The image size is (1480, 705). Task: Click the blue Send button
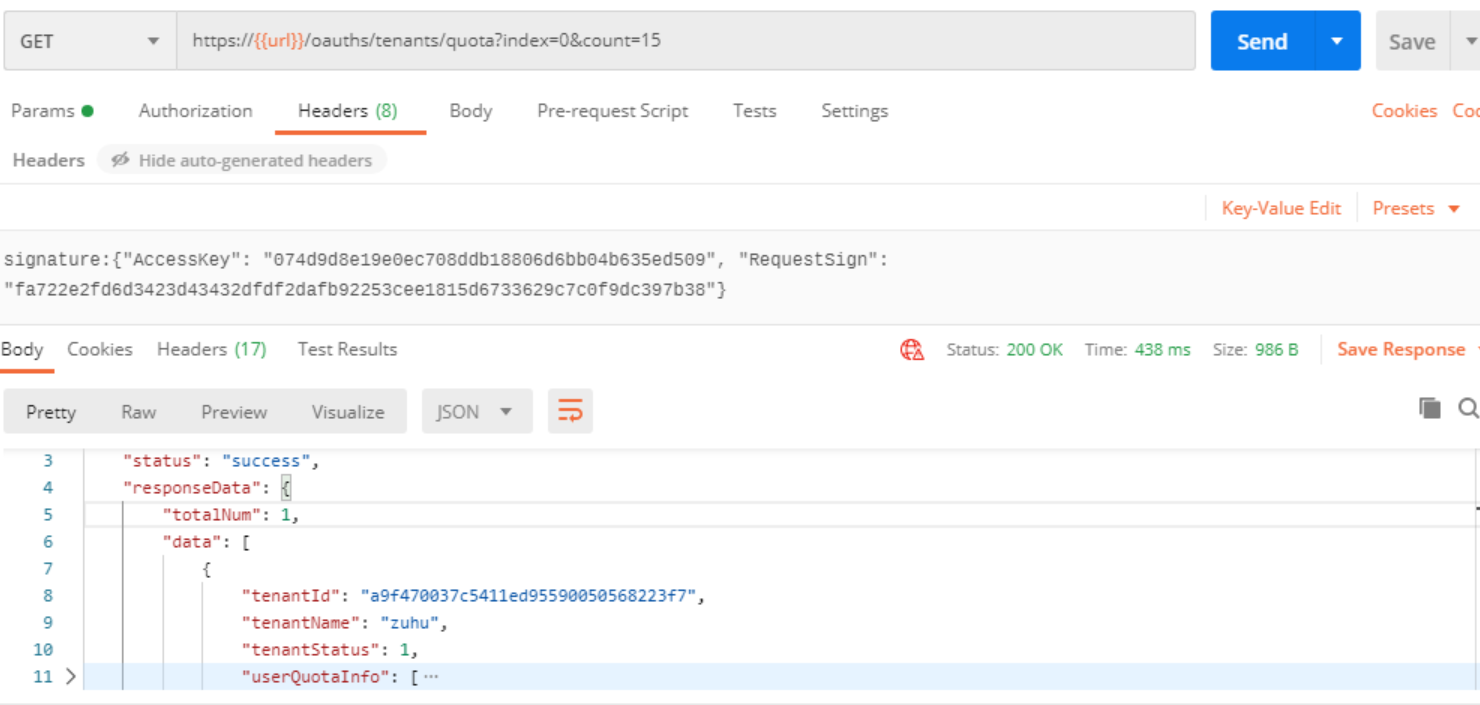coord(1261,41)
